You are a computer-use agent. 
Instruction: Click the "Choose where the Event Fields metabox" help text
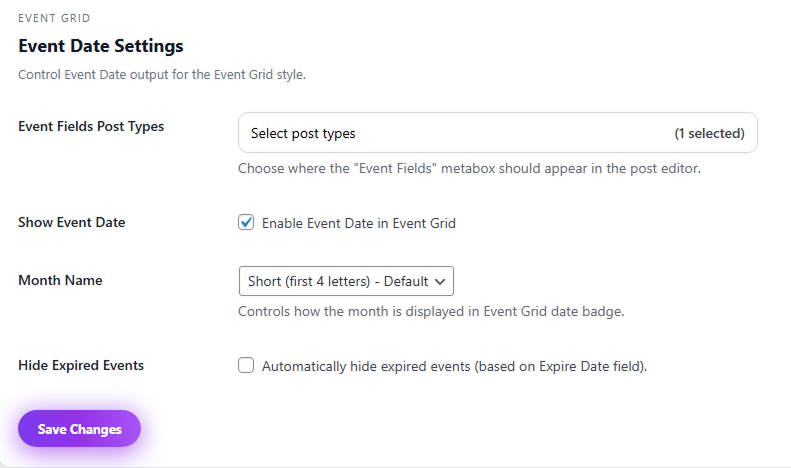469,168
